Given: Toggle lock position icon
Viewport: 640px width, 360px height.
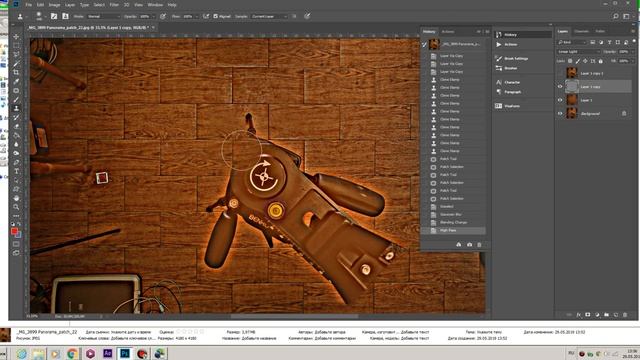Looking at the screenshot, I should [585, 61].
